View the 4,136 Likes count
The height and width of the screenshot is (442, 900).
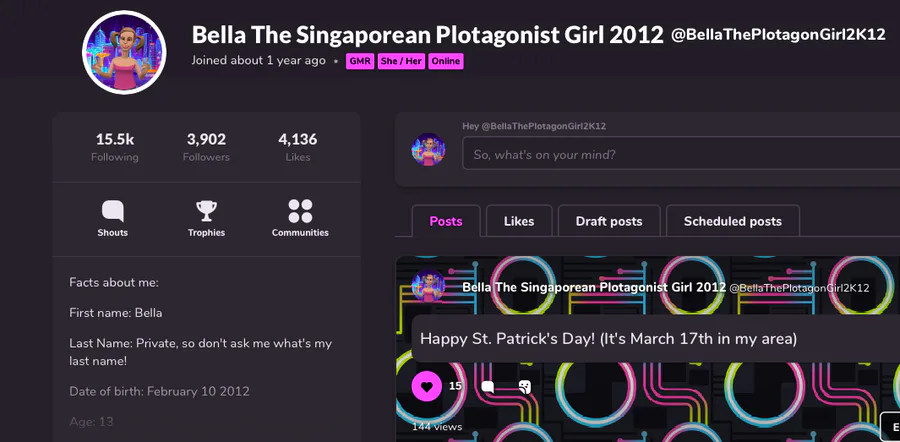297,147
